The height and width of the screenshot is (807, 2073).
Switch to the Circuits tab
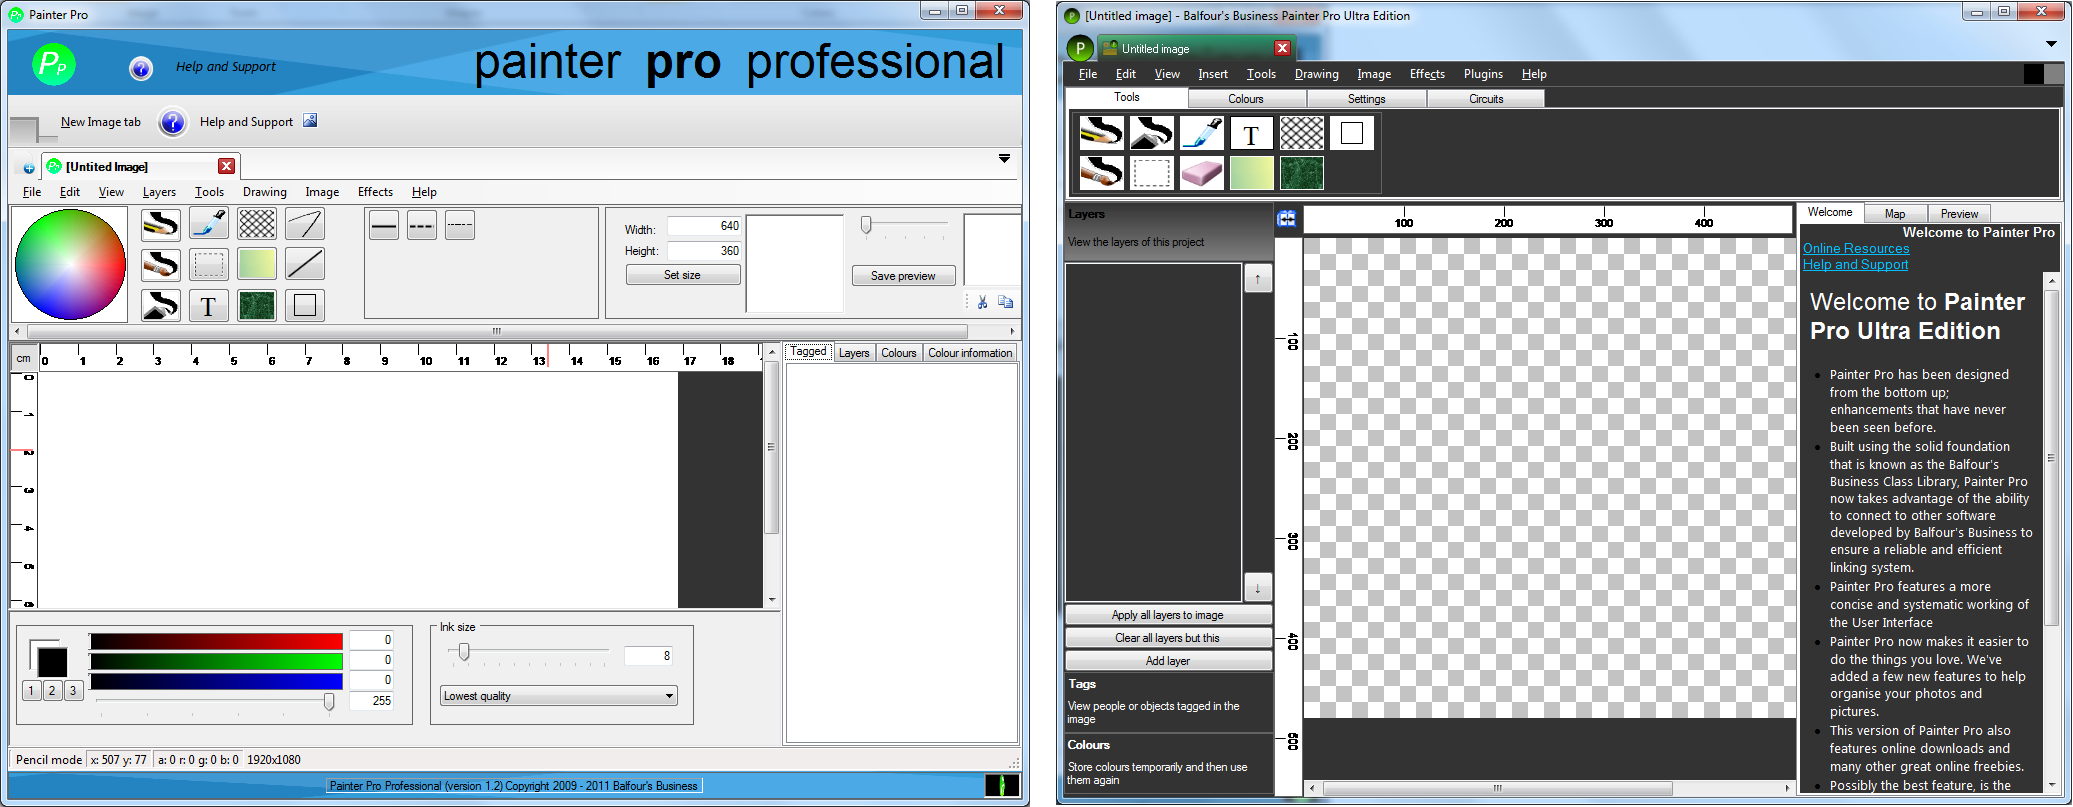1486,99
